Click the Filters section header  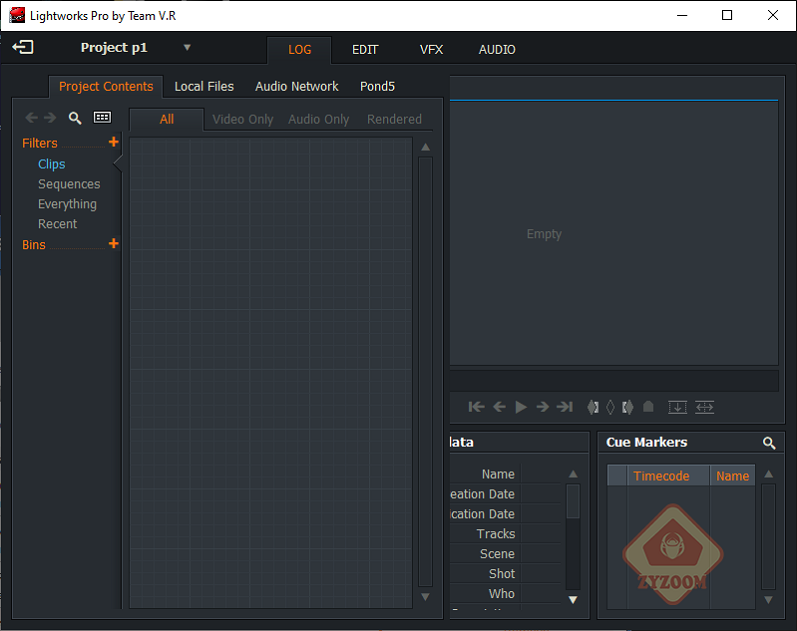pyautogui.click(x=40, y=143)
